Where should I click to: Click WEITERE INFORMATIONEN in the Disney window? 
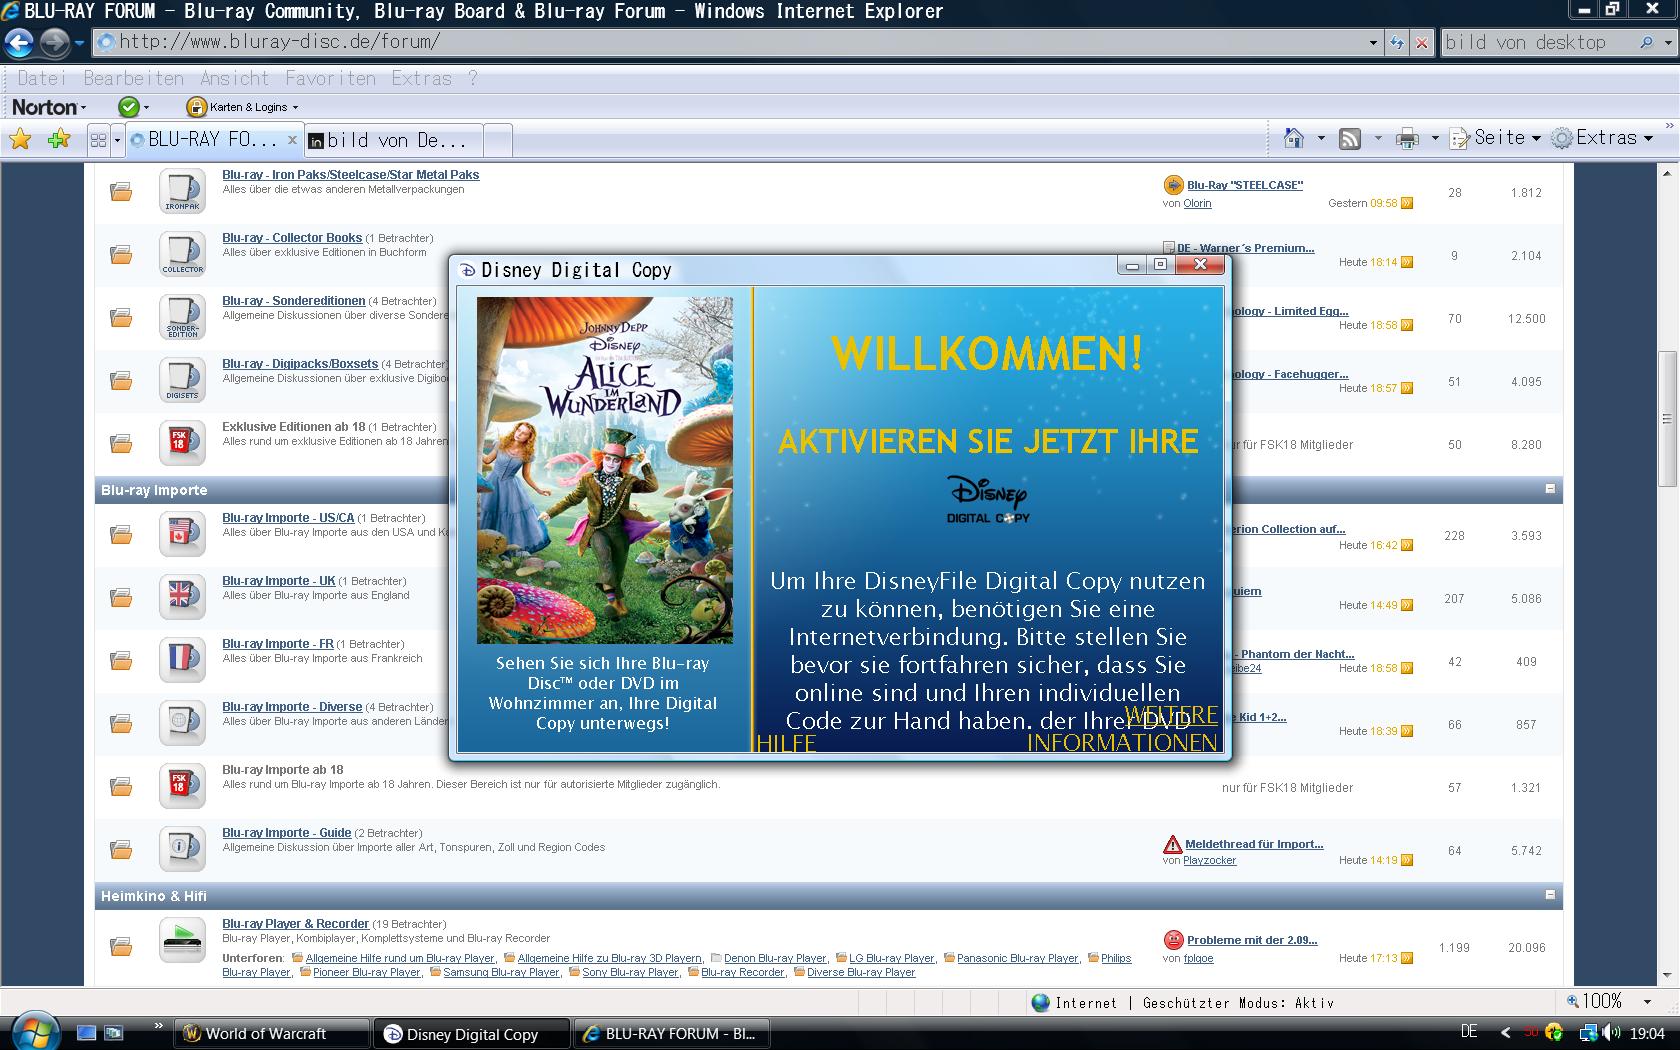tap(1122, 729)
